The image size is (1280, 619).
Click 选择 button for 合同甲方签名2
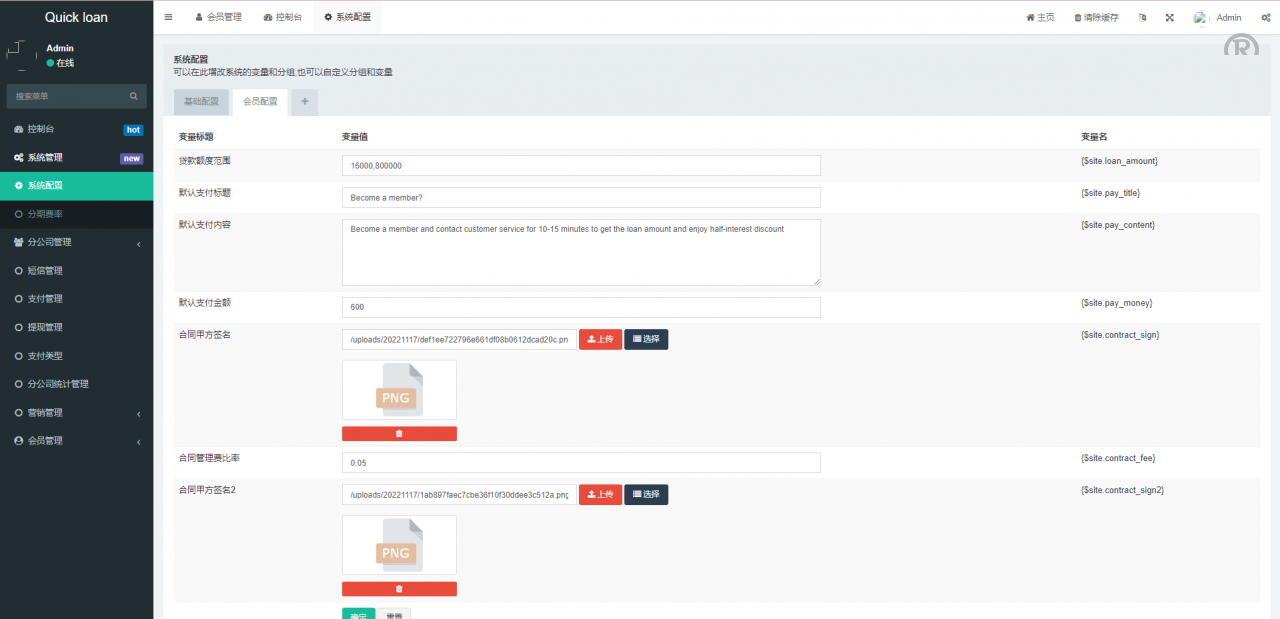tap(646, 494)
